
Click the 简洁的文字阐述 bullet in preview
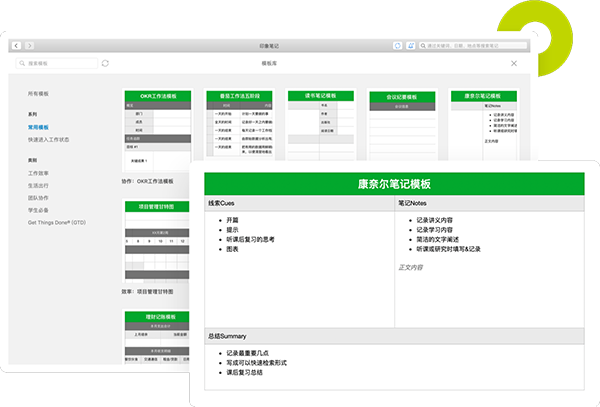[x=437, y=239]
